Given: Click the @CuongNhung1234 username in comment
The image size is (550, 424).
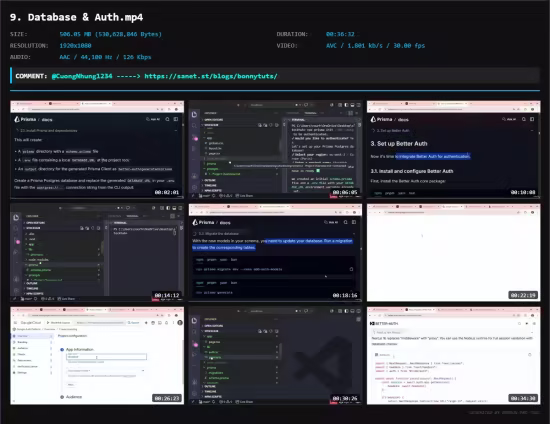Looking at the screenshot, I should point(82,76).
